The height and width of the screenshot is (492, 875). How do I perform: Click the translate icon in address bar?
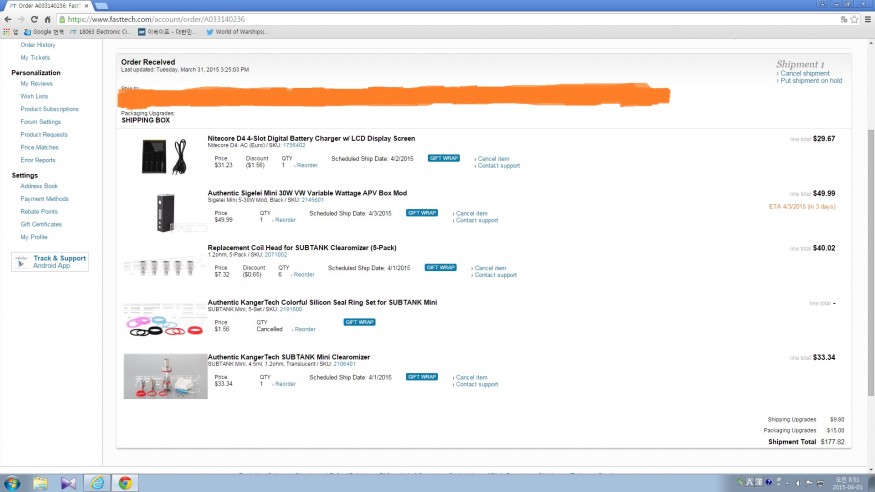[x=844, y=19]
